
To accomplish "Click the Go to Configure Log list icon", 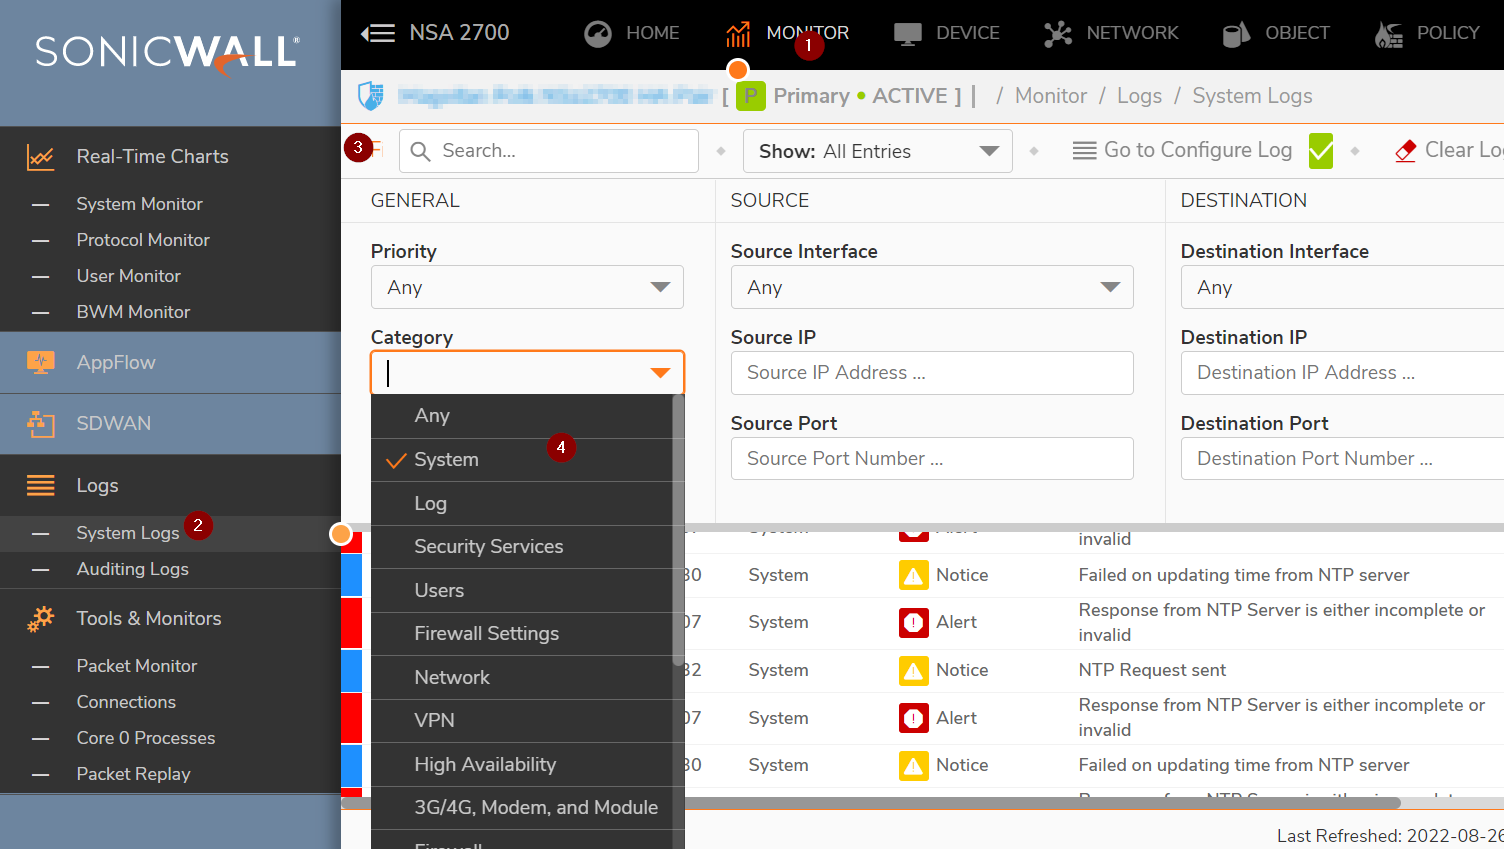I will [1084, 151].
